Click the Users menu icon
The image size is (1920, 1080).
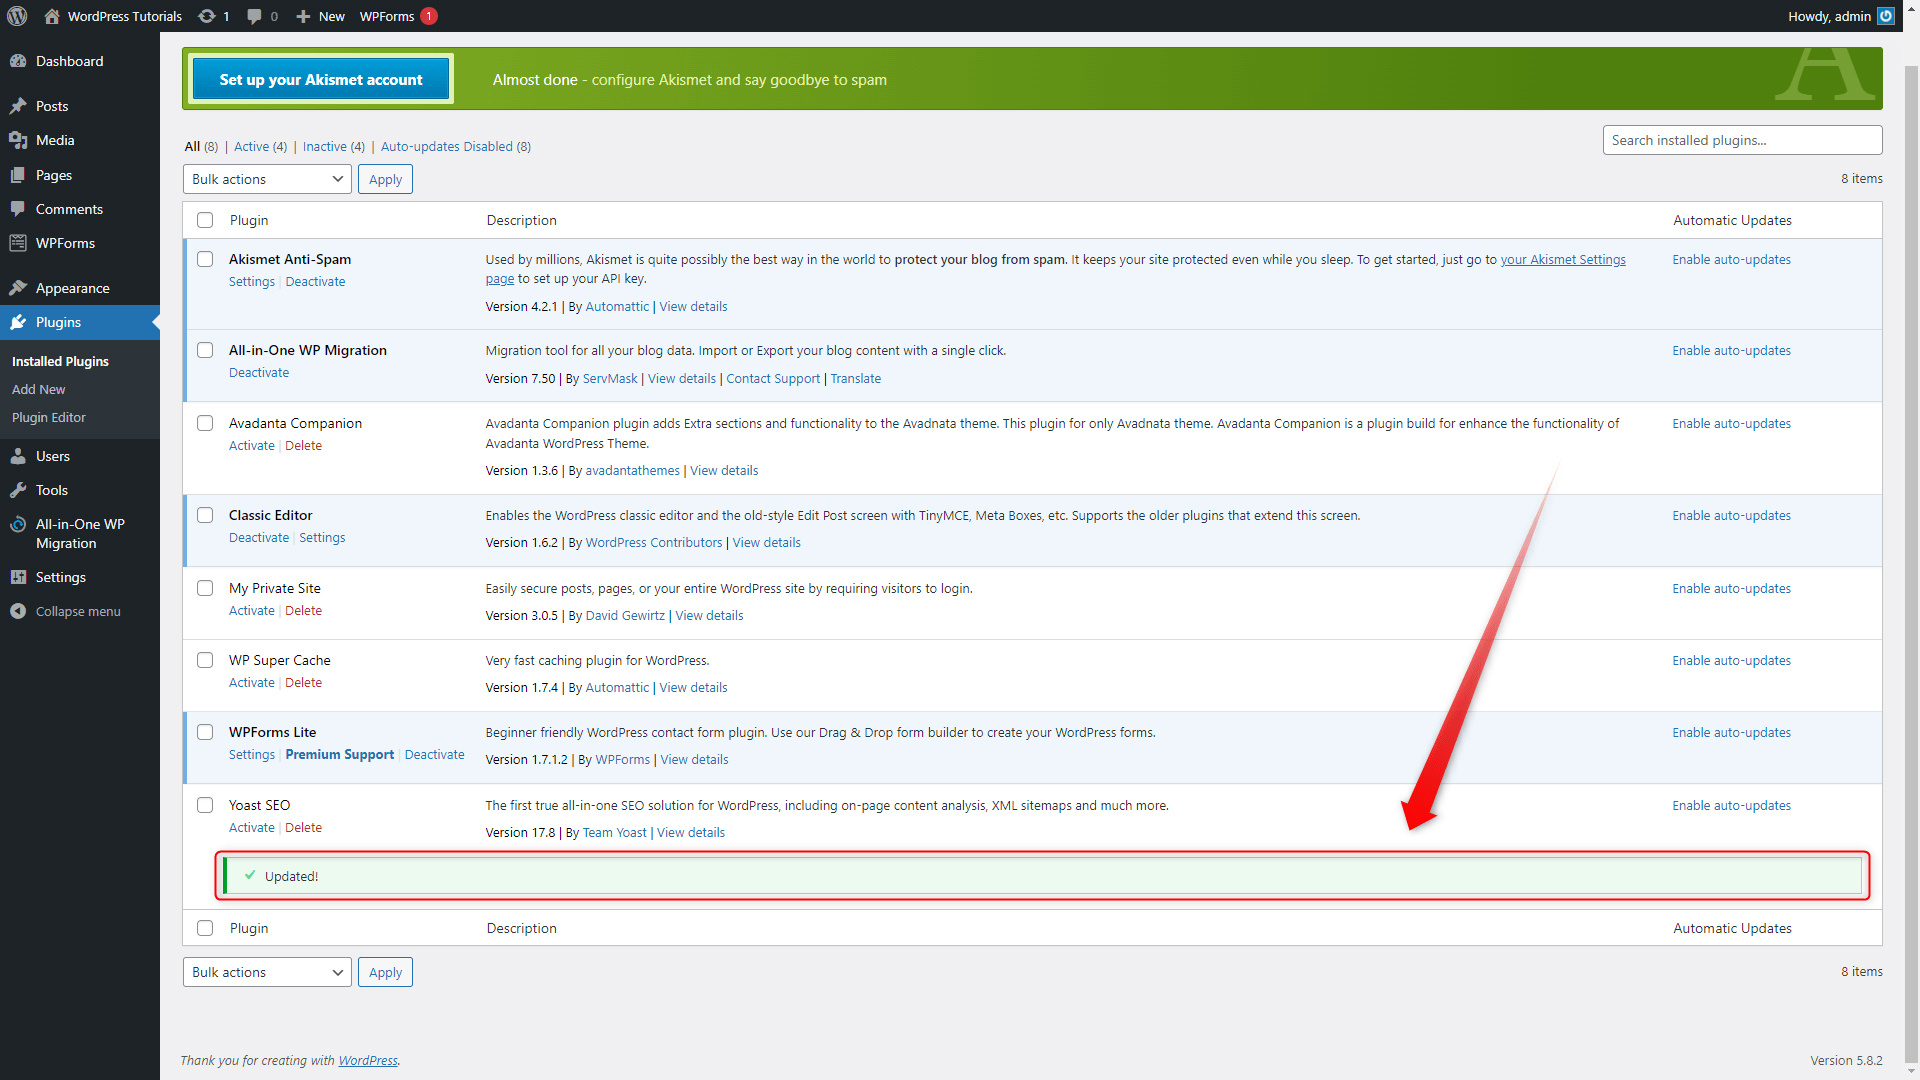tap(18, 456)
